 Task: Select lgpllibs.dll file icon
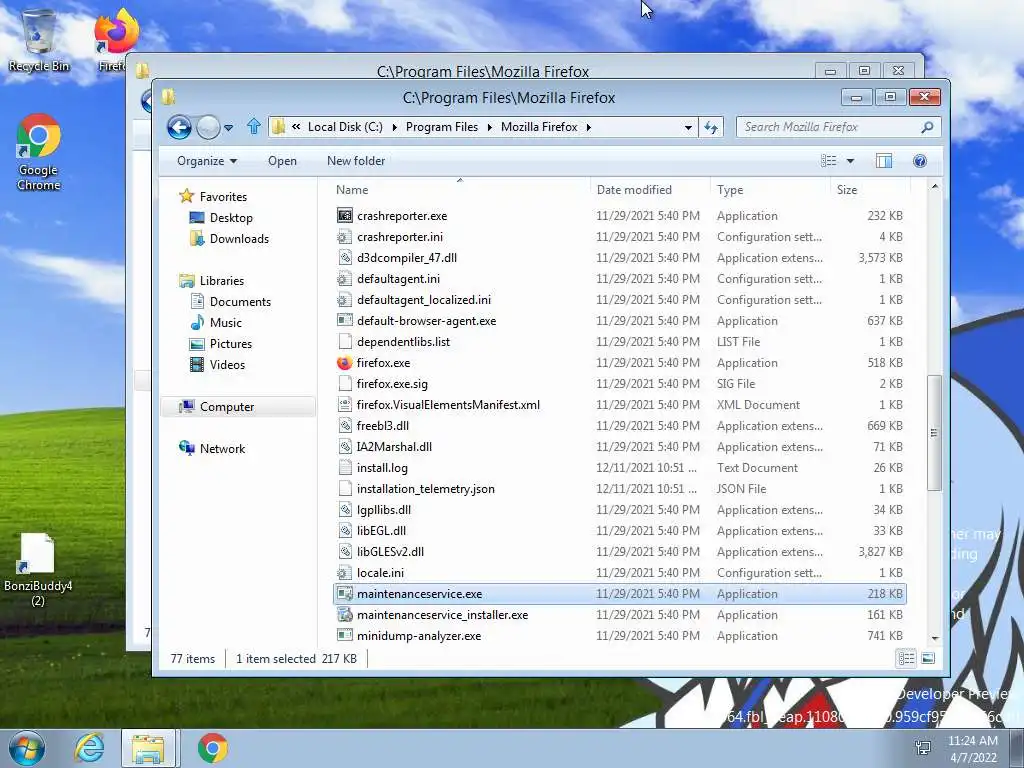pos(344,509)
